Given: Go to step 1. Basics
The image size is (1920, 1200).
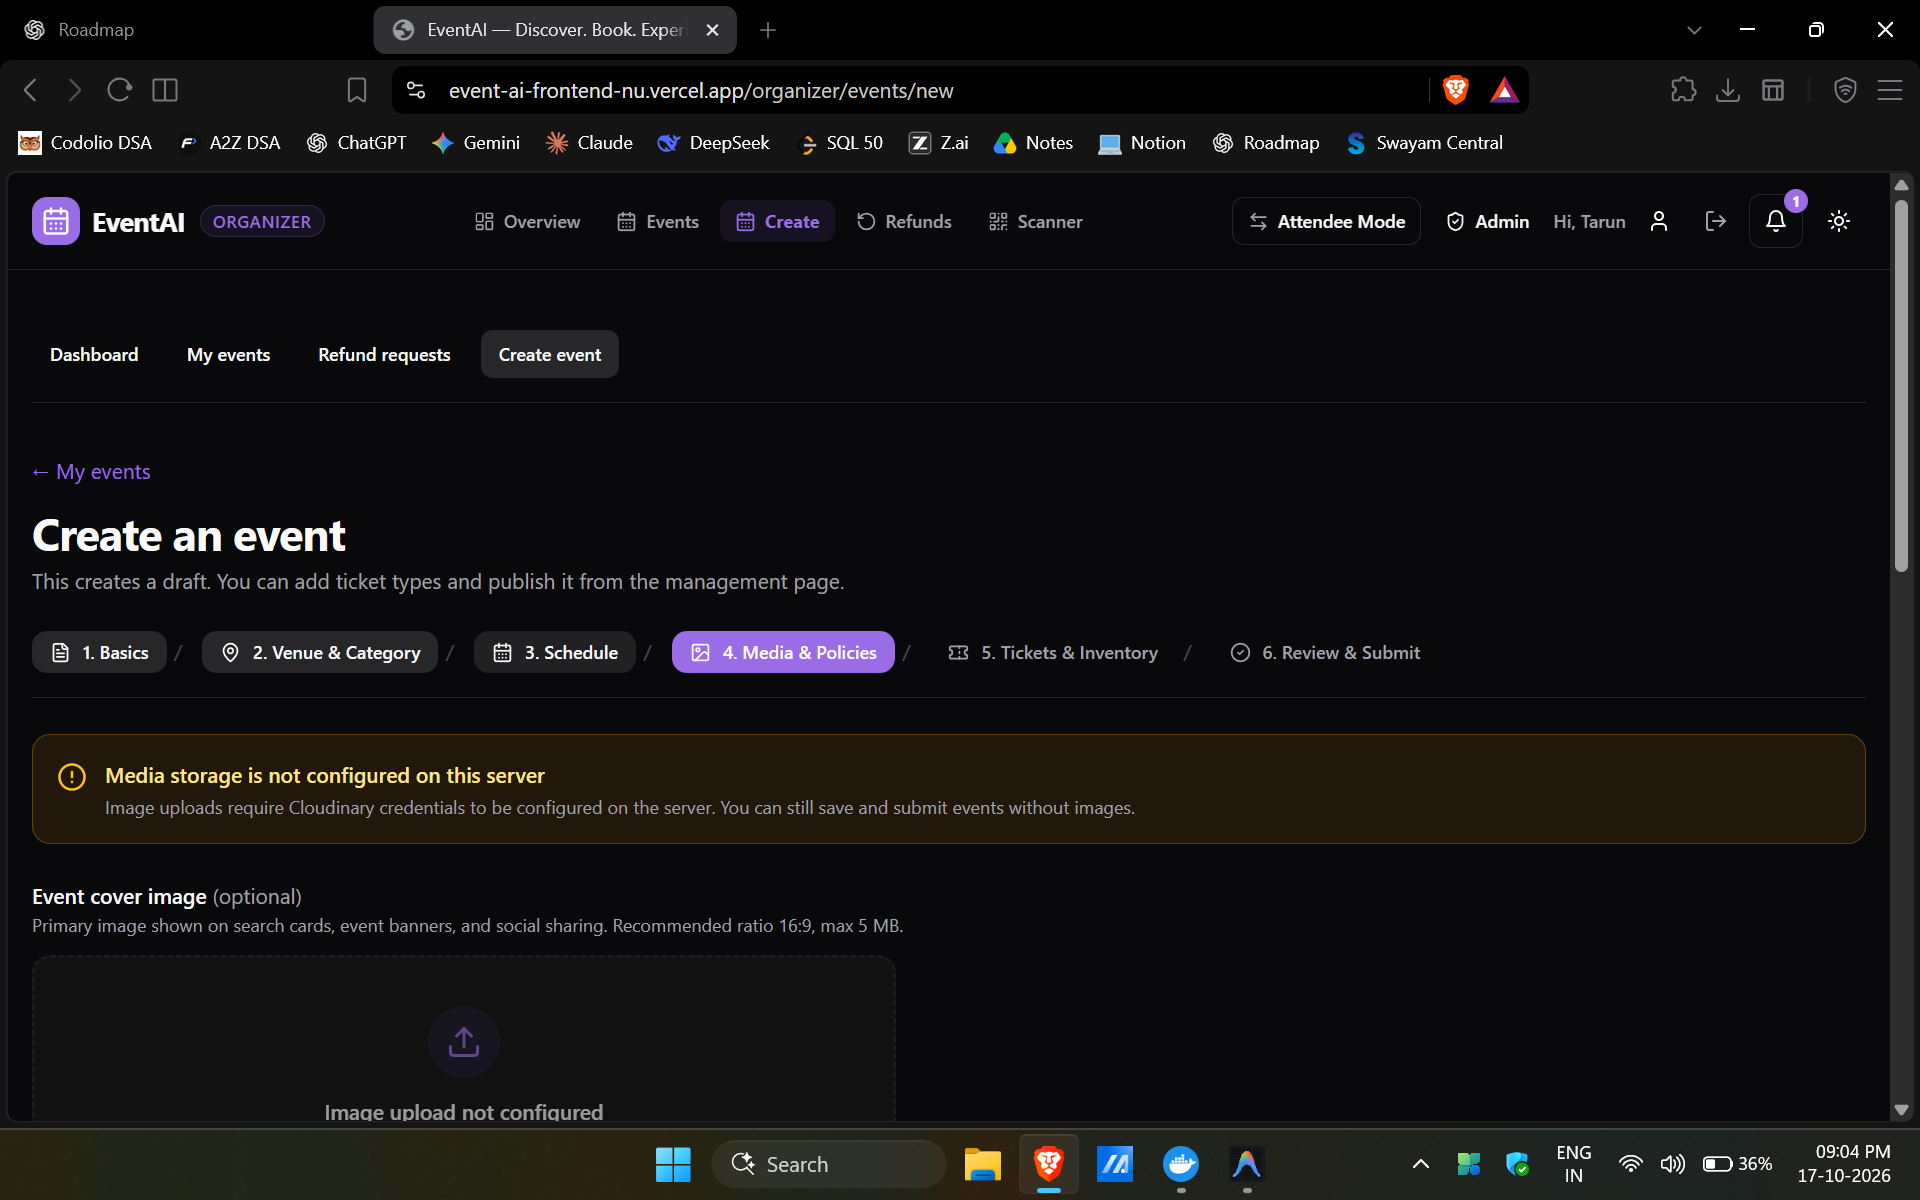Looking at the screenshot, I should pos(99,652).
